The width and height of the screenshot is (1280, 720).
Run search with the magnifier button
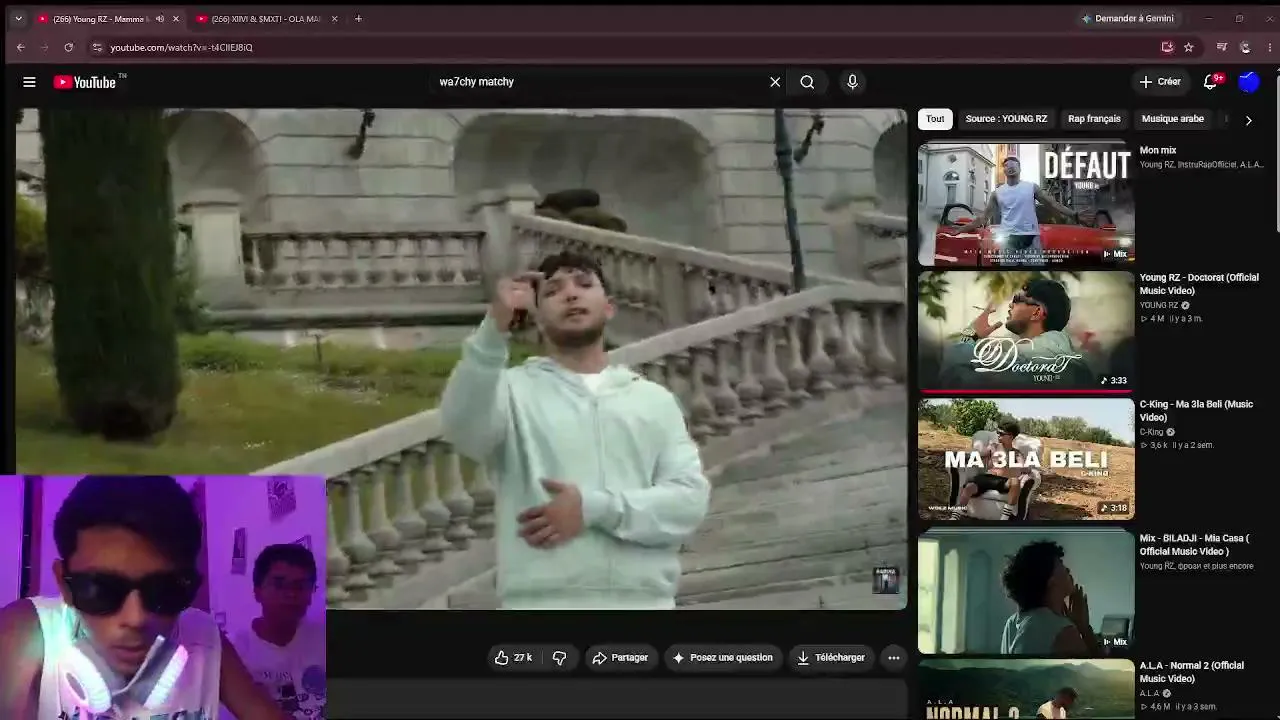click(807, 82)
